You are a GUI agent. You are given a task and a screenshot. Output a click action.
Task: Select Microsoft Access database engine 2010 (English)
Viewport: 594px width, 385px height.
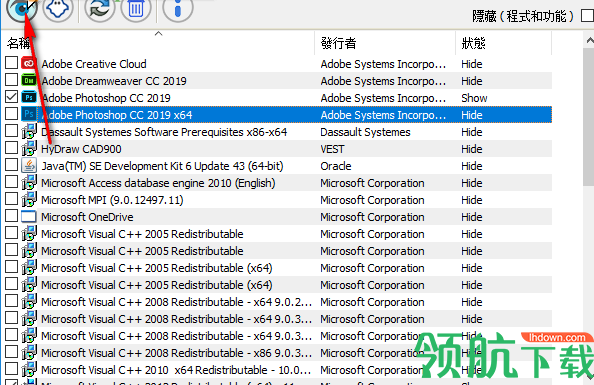click(158, 183)
